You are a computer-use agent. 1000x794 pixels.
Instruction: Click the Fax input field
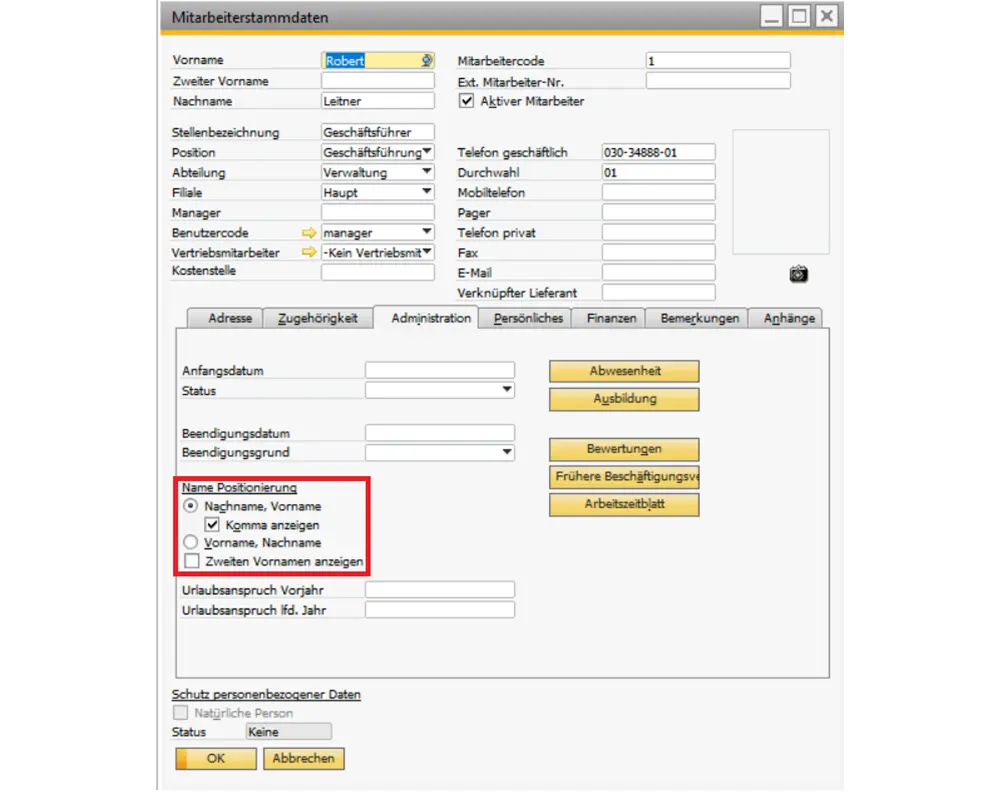tap(659, 253)
